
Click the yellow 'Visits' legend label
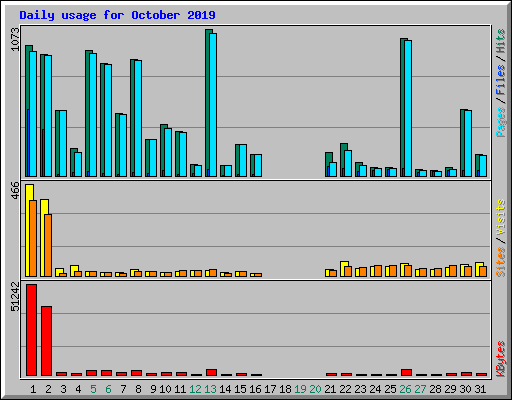click(500, 218)
